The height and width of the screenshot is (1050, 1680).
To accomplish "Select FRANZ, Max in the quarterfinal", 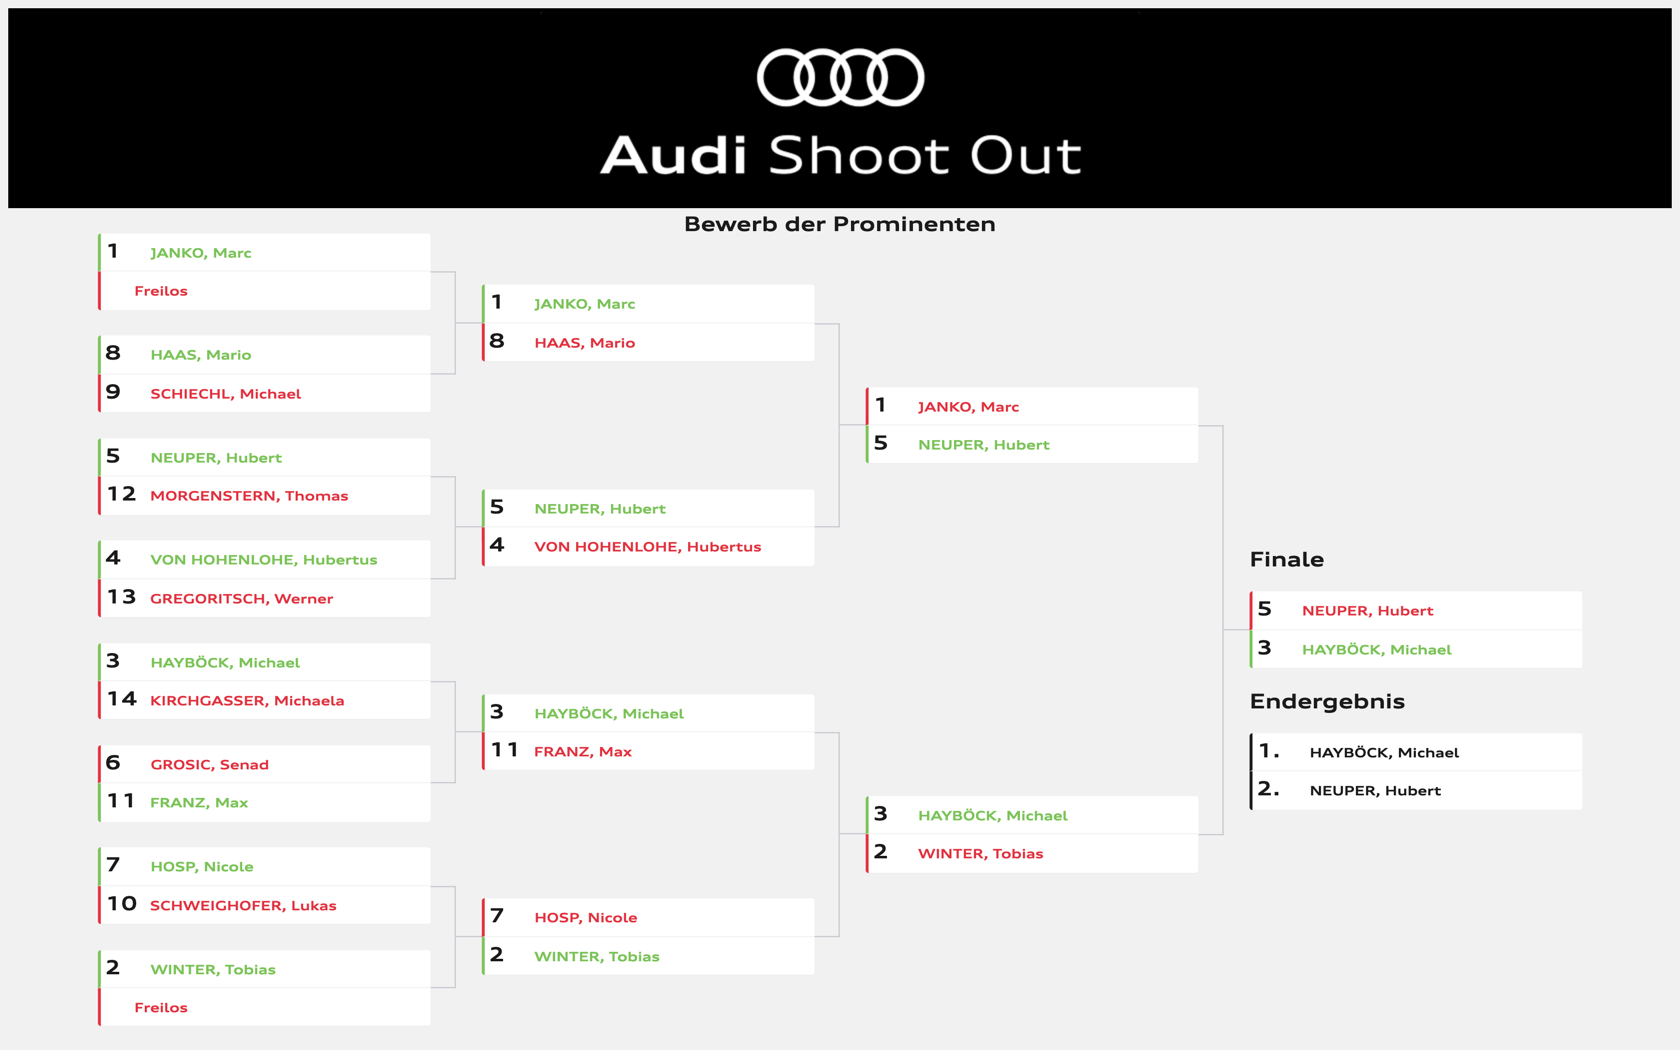I will tap(648, 751).
